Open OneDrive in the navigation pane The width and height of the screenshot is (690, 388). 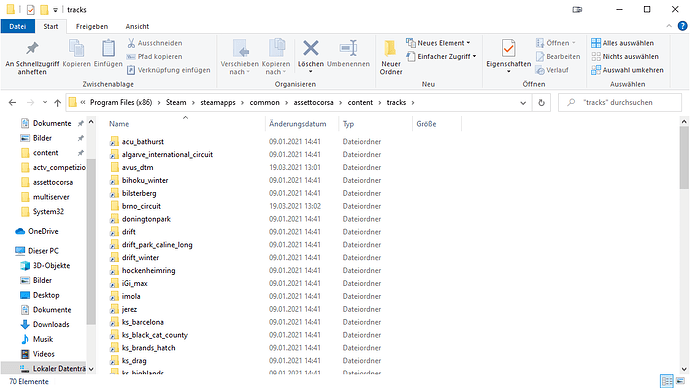pyautogui.click(x=43, y=231)
